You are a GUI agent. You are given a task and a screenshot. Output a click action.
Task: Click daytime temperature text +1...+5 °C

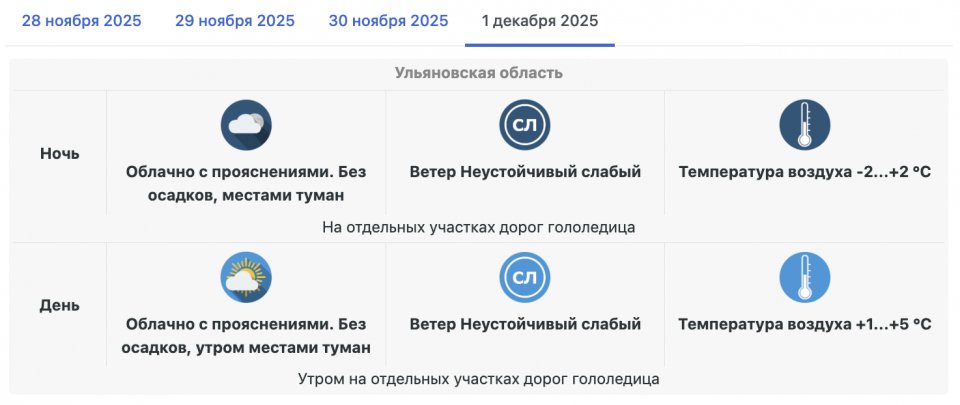pos(804,325)
